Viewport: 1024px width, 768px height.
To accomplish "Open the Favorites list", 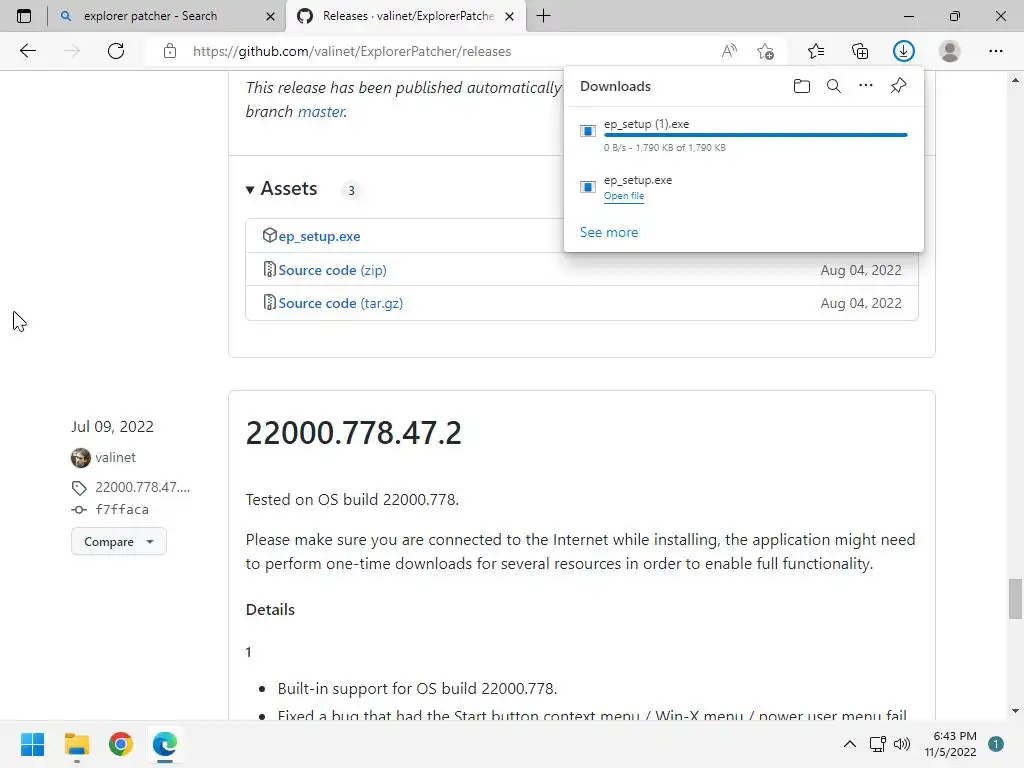I will tap(816, 51).
